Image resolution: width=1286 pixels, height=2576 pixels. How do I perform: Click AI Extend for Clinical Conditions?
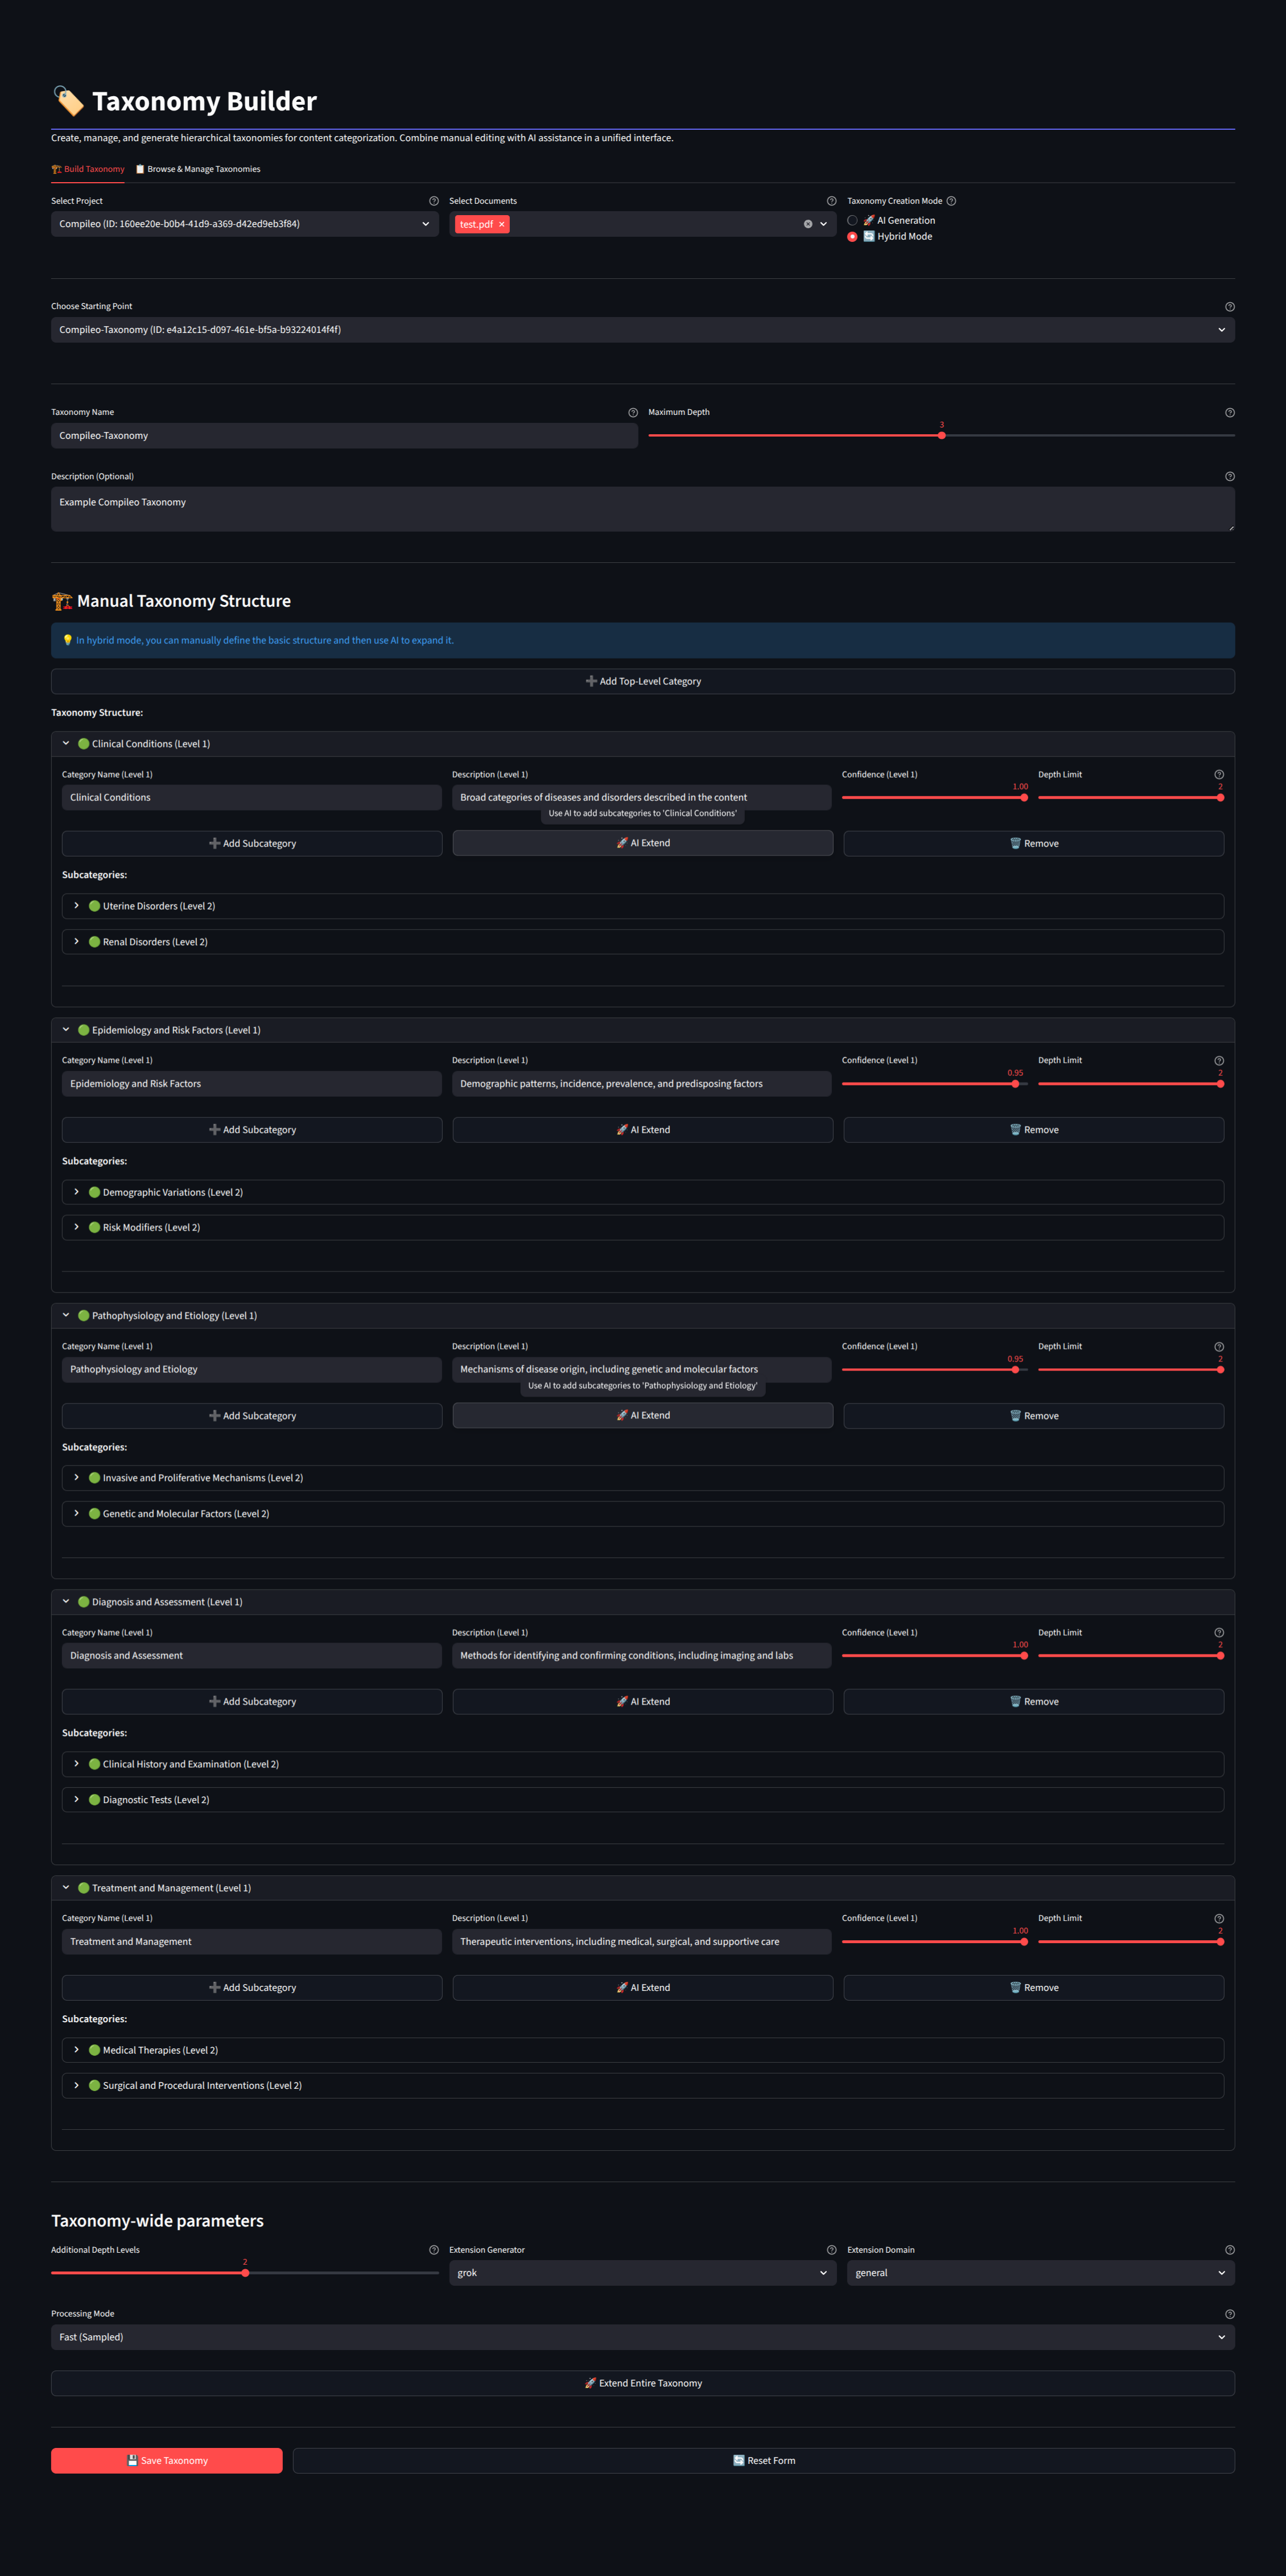point(642,843)
